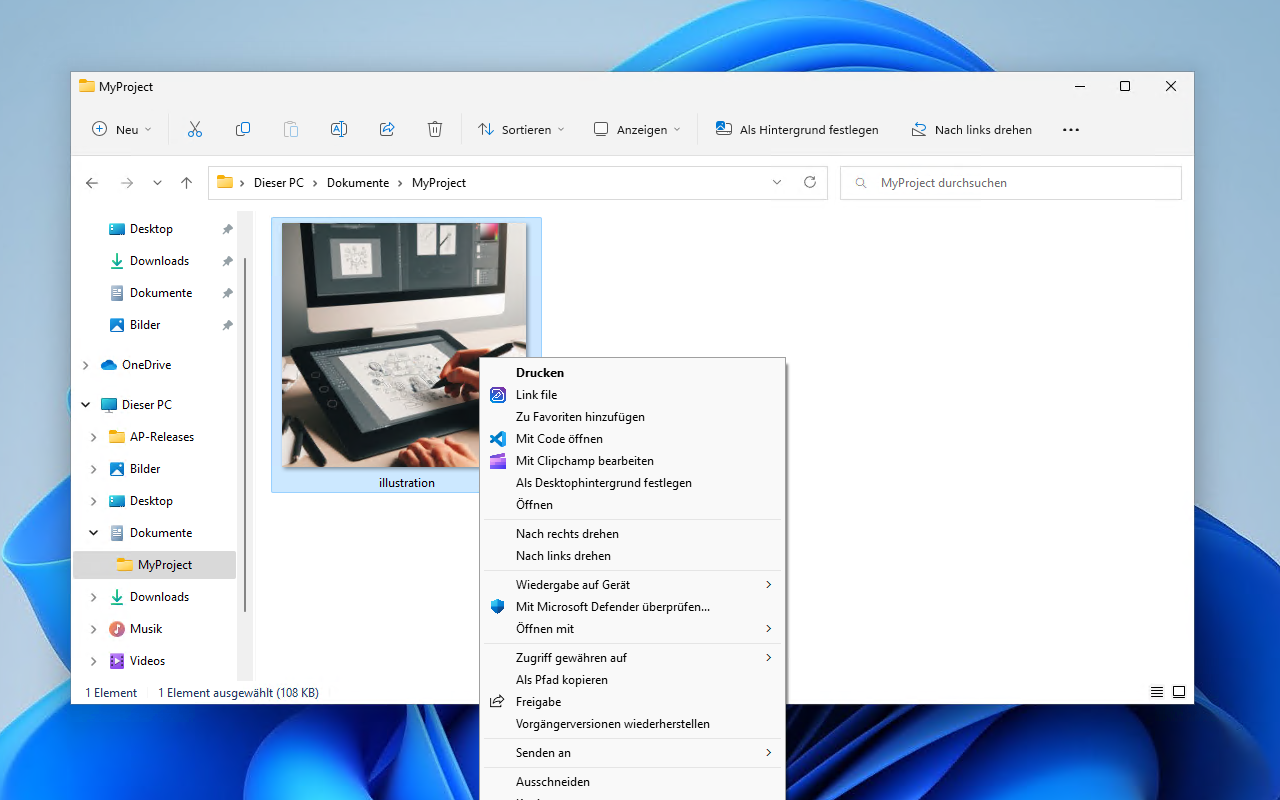Click the Delete trash icon in toolbar
1280x800 pixels.
coord(435,129)
